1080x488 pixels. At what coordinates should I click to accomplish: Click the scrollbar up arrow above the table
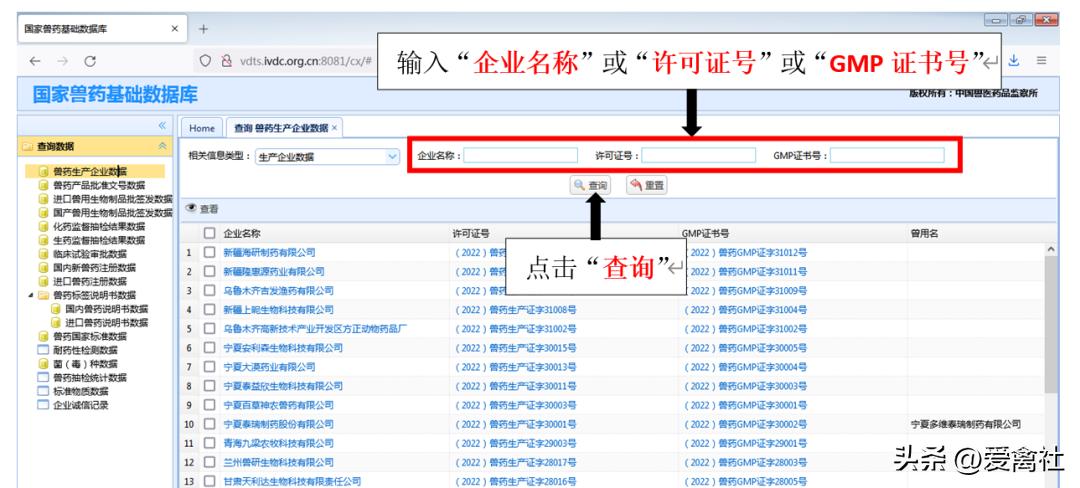tap(1050, 249)
